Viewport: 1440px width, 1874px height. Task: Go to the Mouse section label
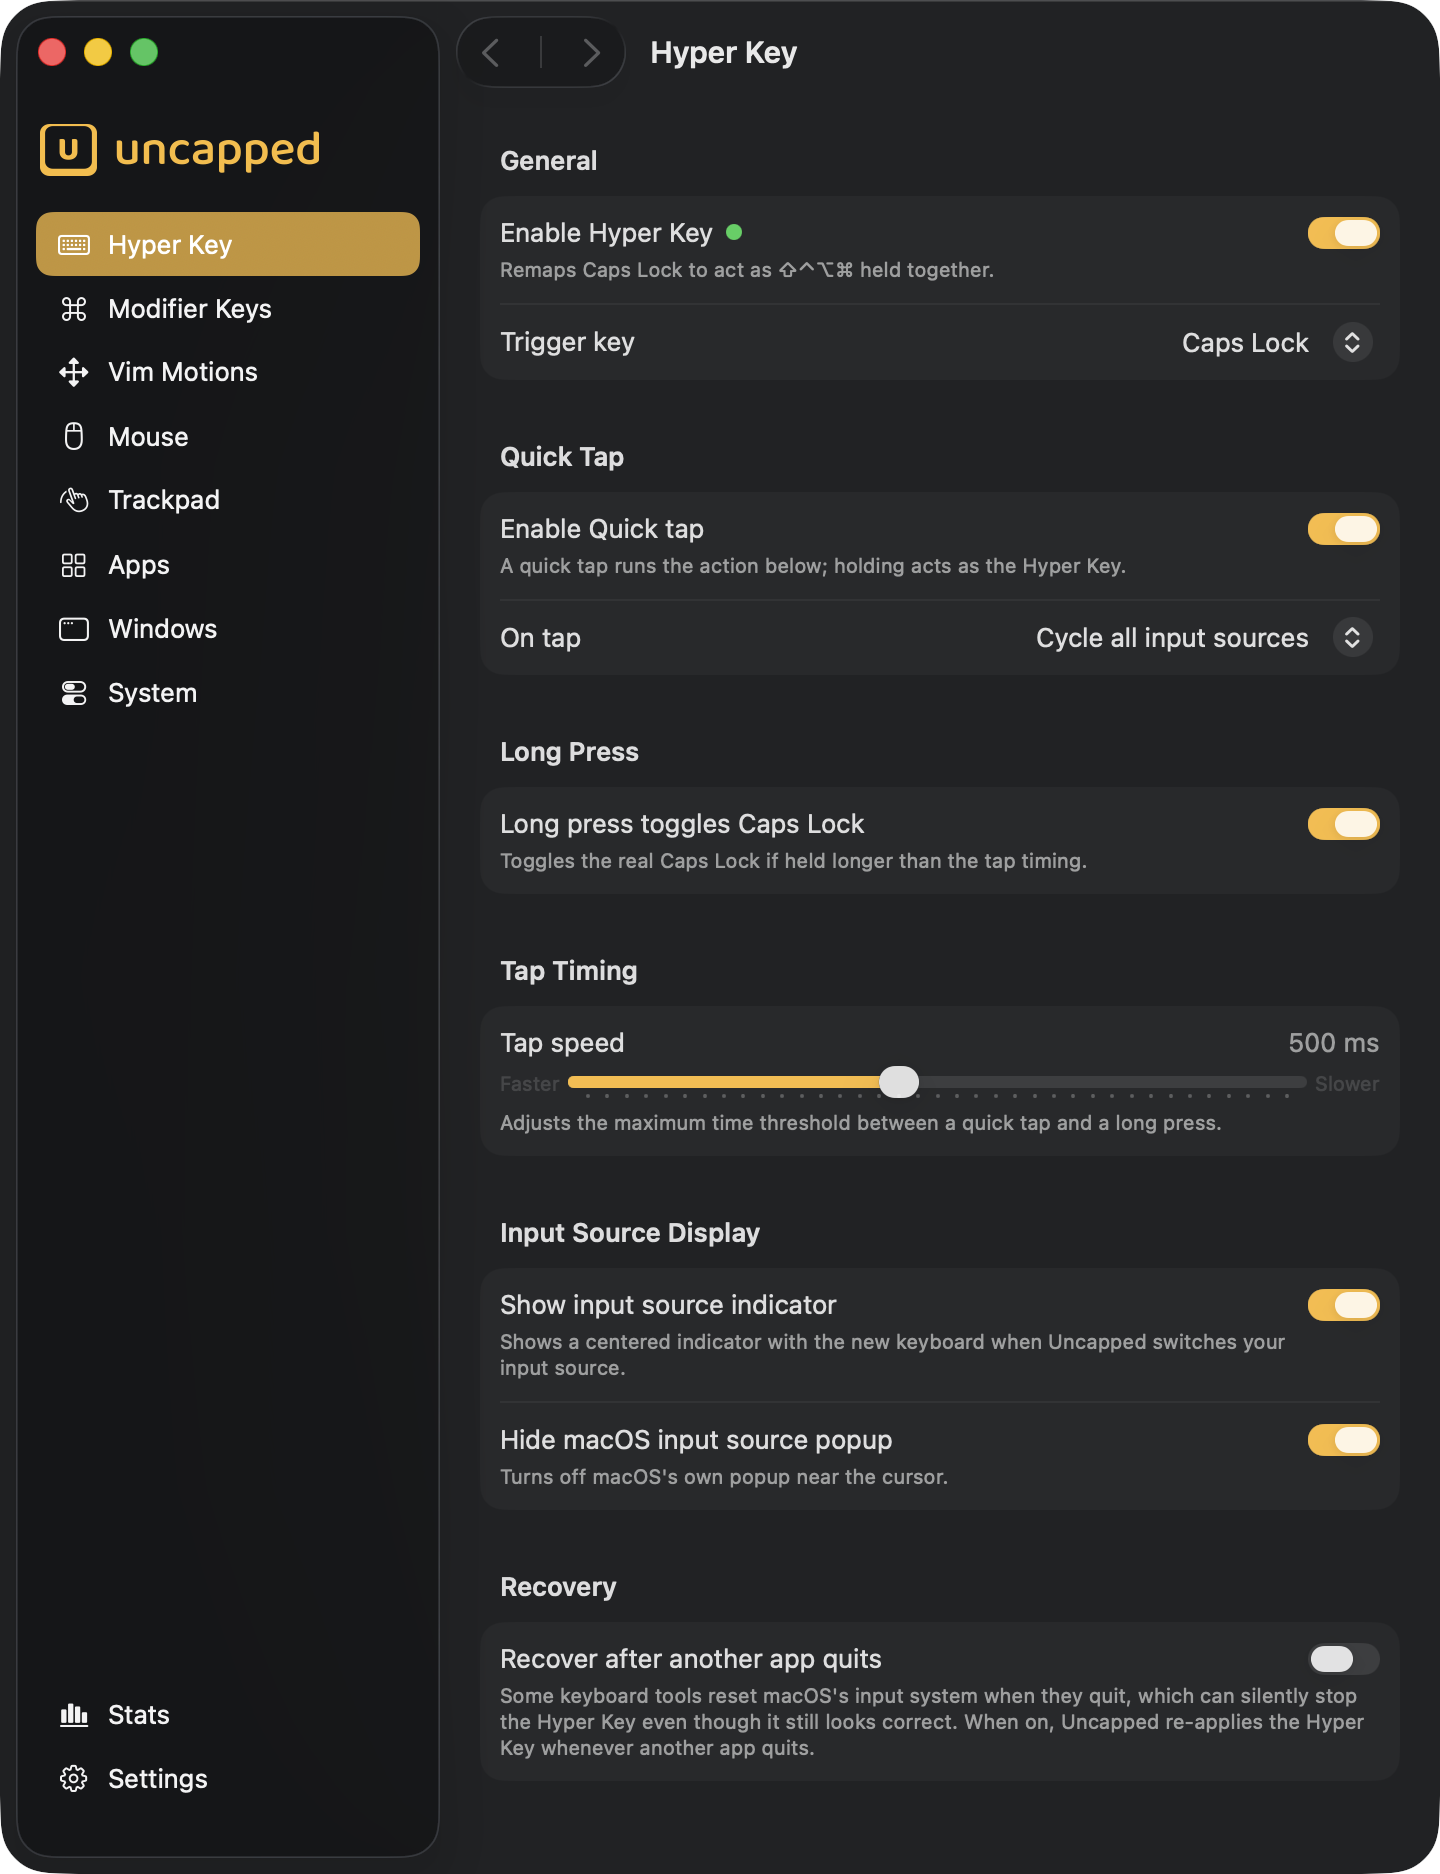coord(148,437)
